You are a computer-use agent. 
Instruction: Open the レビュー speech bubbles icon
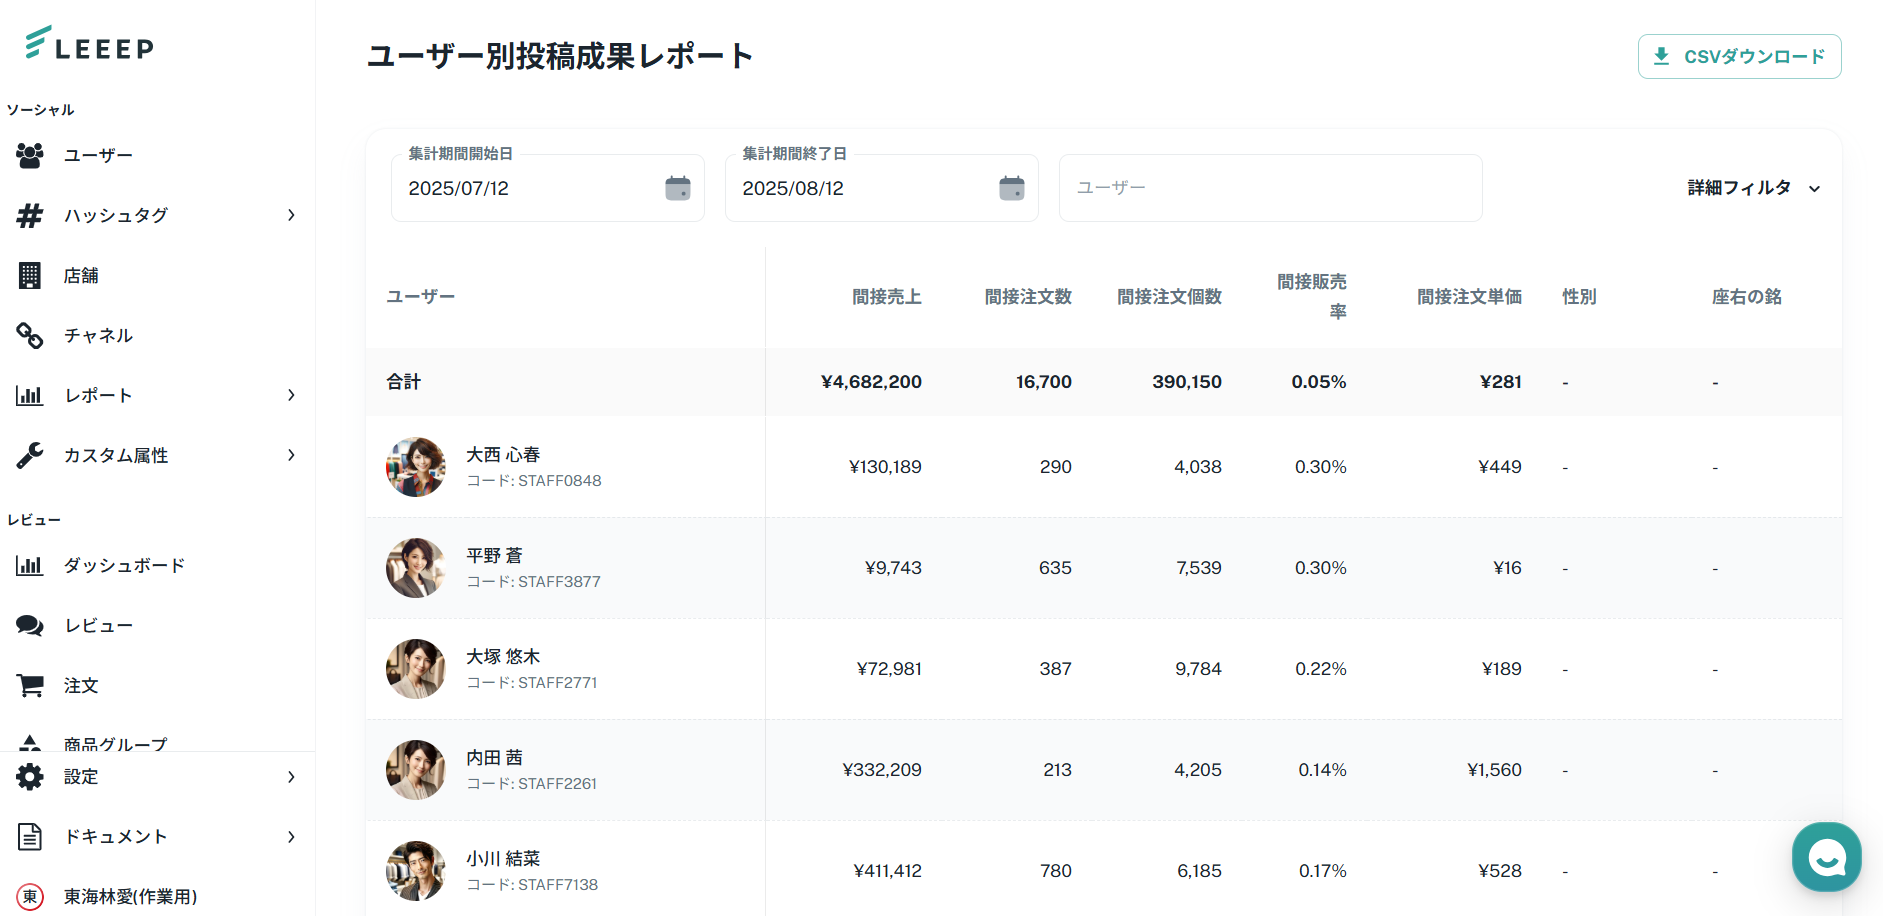30,625
